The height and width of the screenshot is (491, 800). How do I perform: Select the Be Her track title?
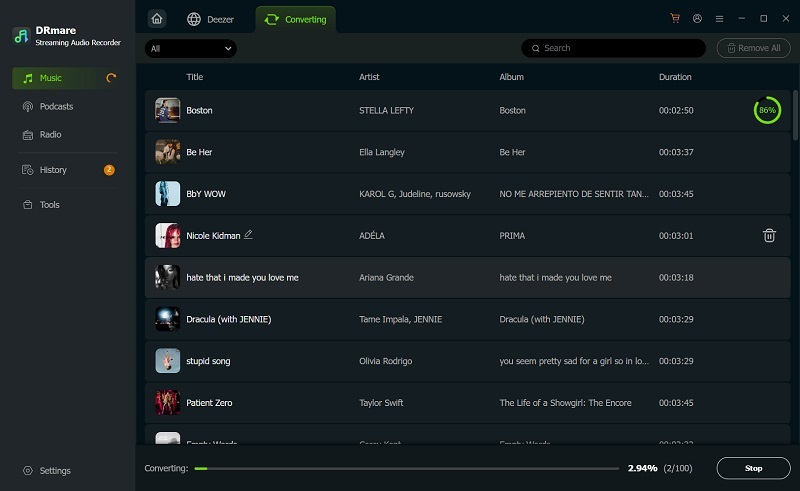(199, 152)
